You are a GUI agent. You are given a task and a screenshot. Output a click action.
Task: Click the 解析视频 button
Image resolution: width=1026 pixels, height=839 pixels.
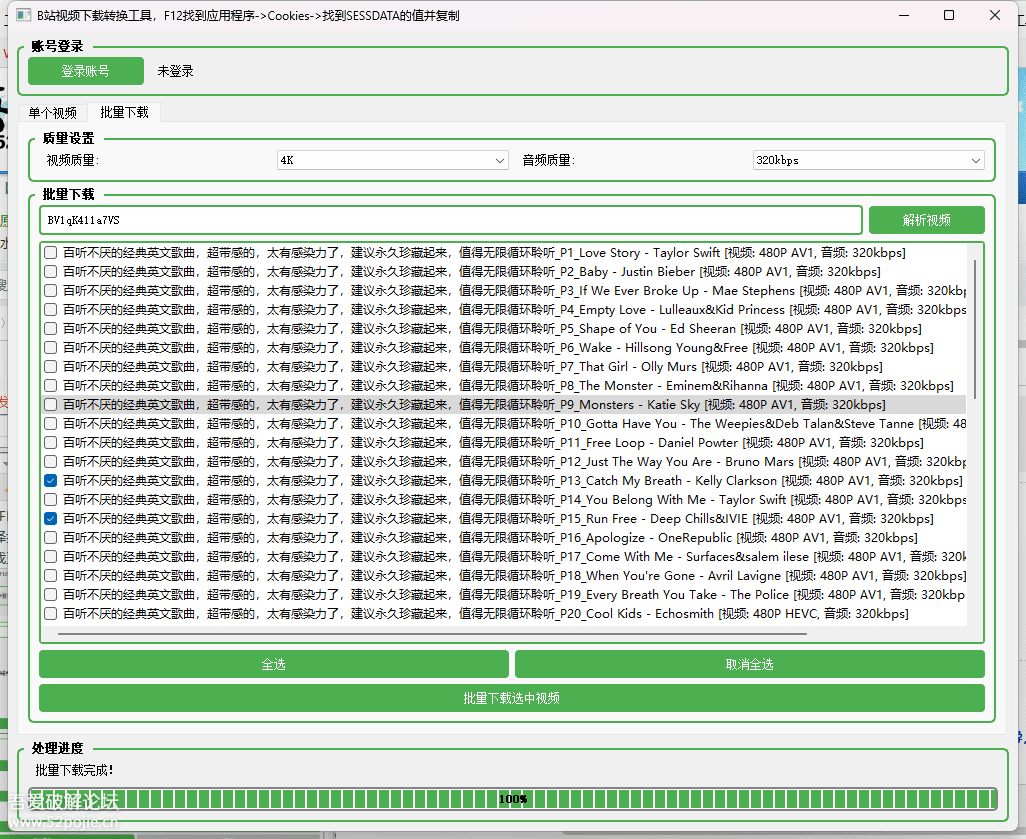pos(926,220)
